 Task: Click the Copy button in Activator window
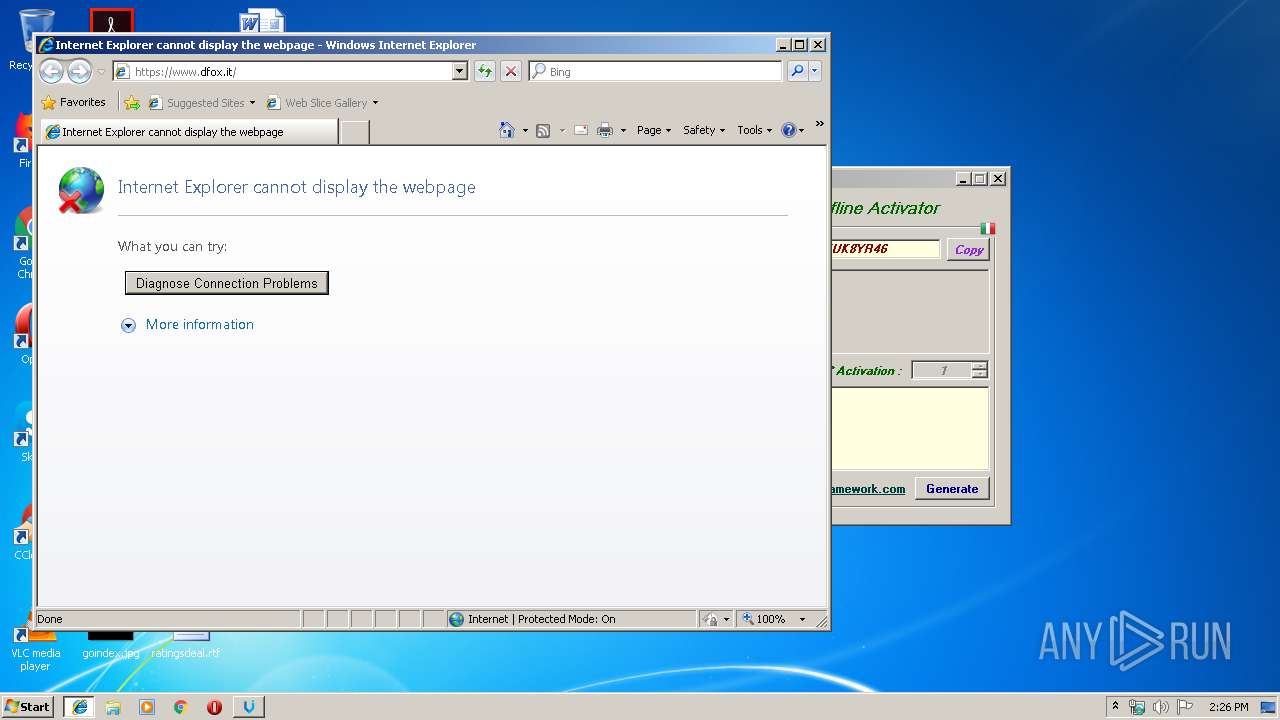pyautogui.click(x=969, y=250)
